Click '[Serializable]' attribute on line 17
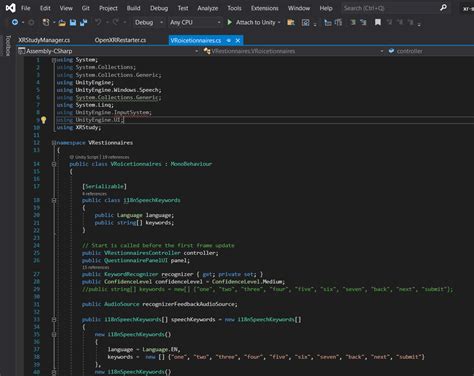The image size is (474, 376). [x=104, y=186]
